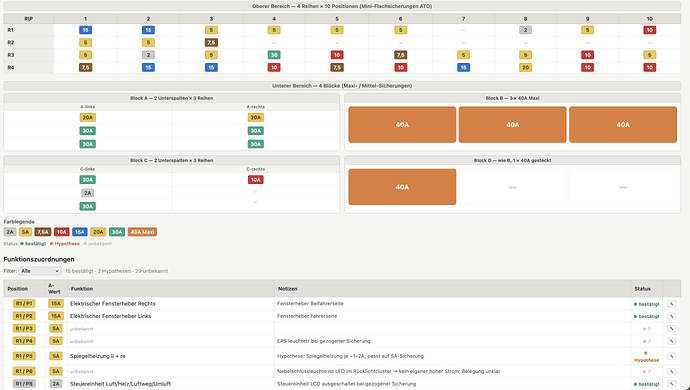Click edit pencil for R1 / P6 row
This screenshot has height=390, width=690.
coord(672,371)
